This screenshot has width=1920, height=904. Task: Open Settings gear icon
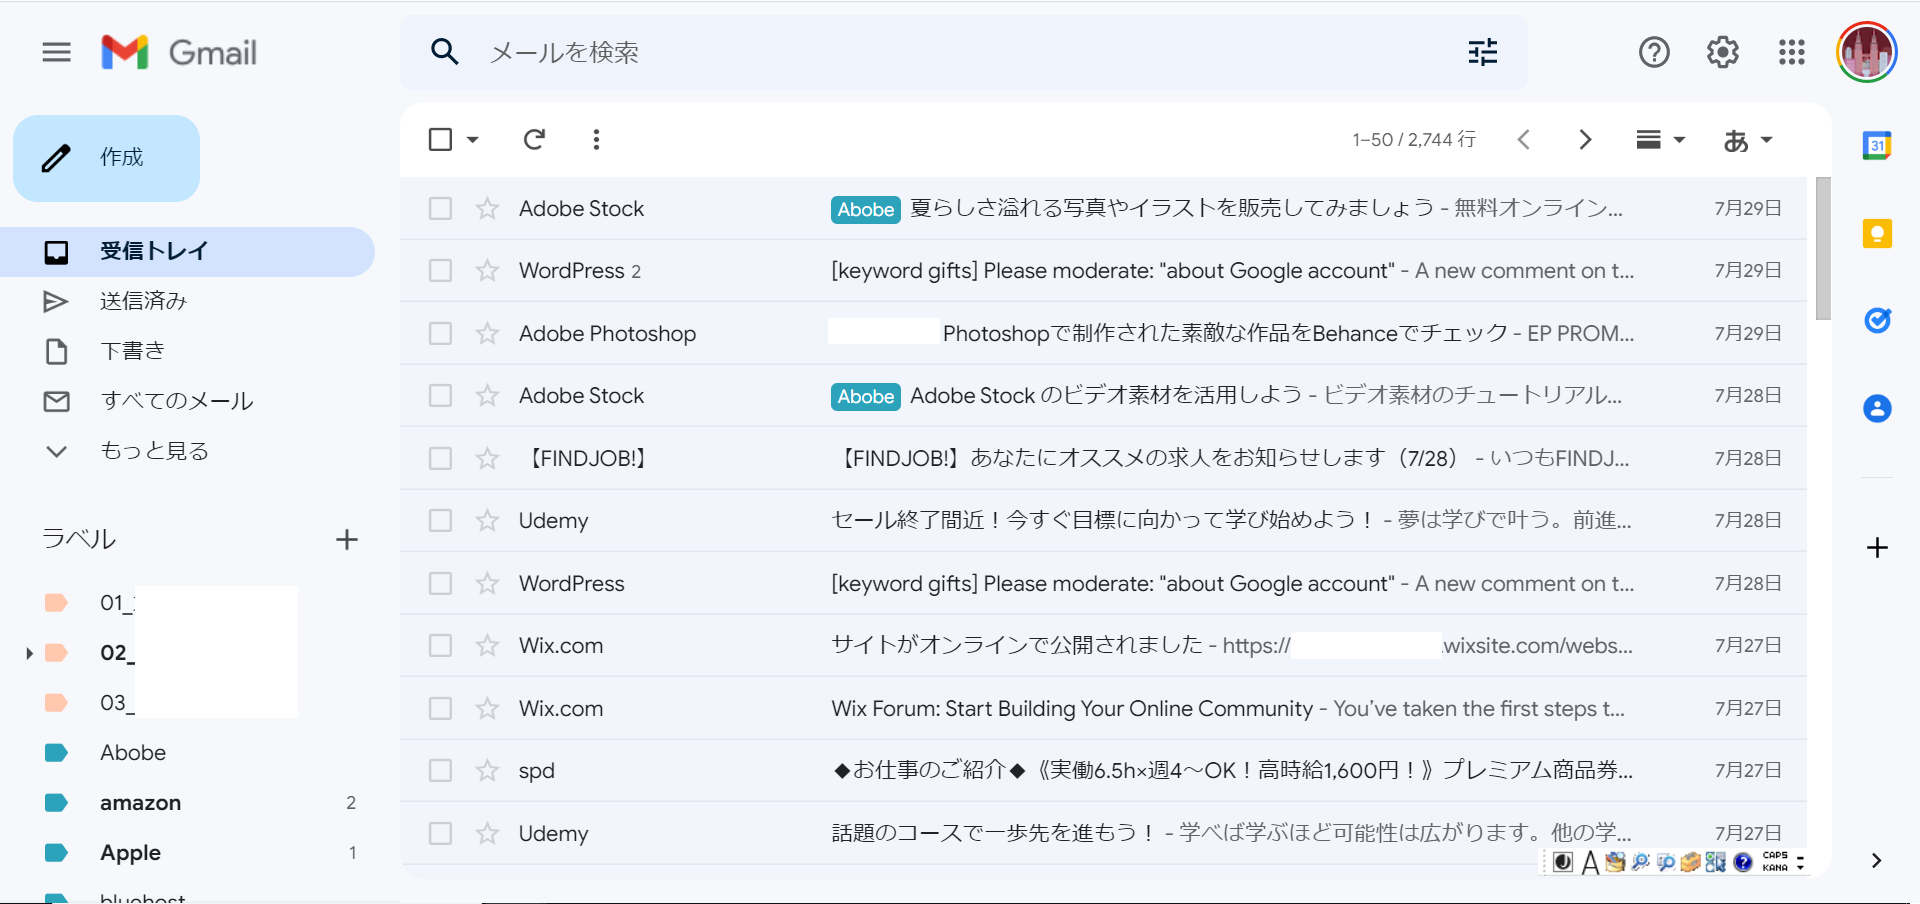1722,52
